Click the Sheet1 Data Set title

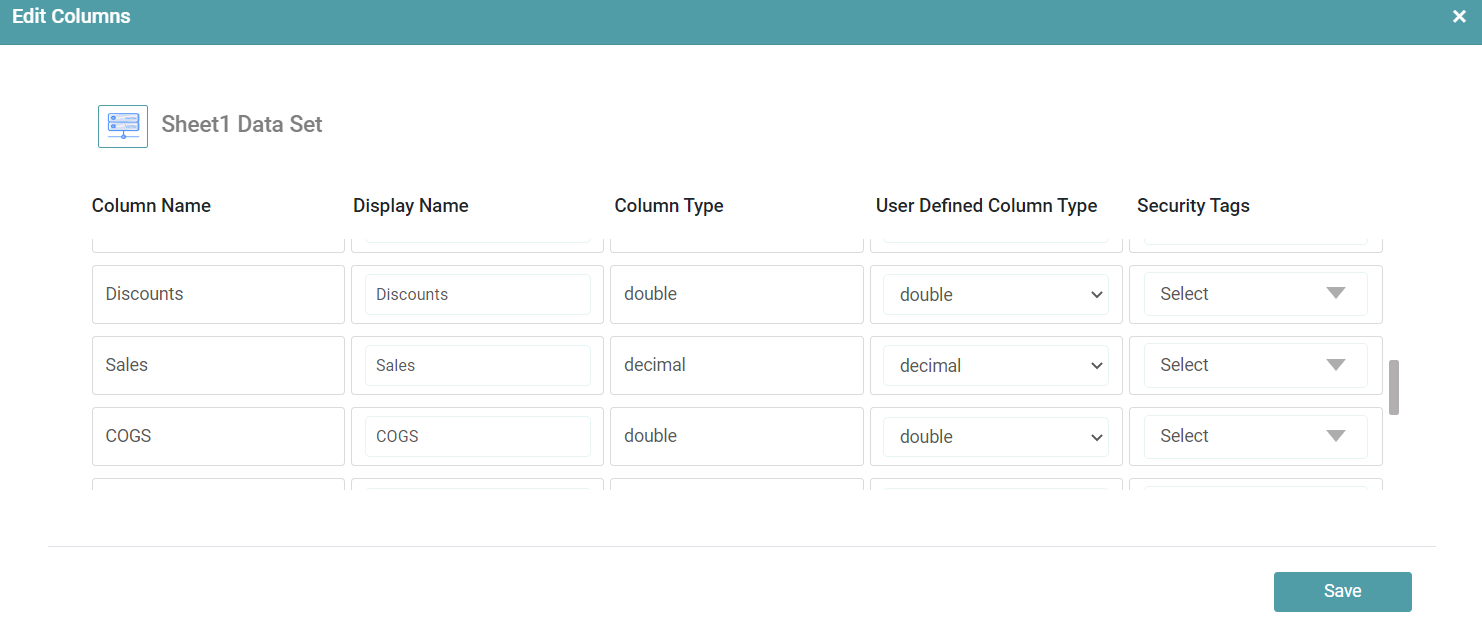coord(242,125)
